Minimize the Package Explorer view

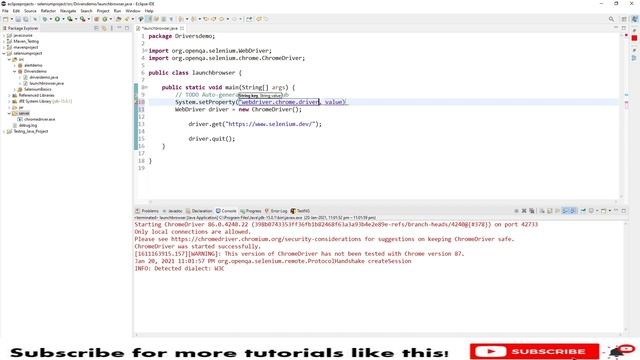119,28
